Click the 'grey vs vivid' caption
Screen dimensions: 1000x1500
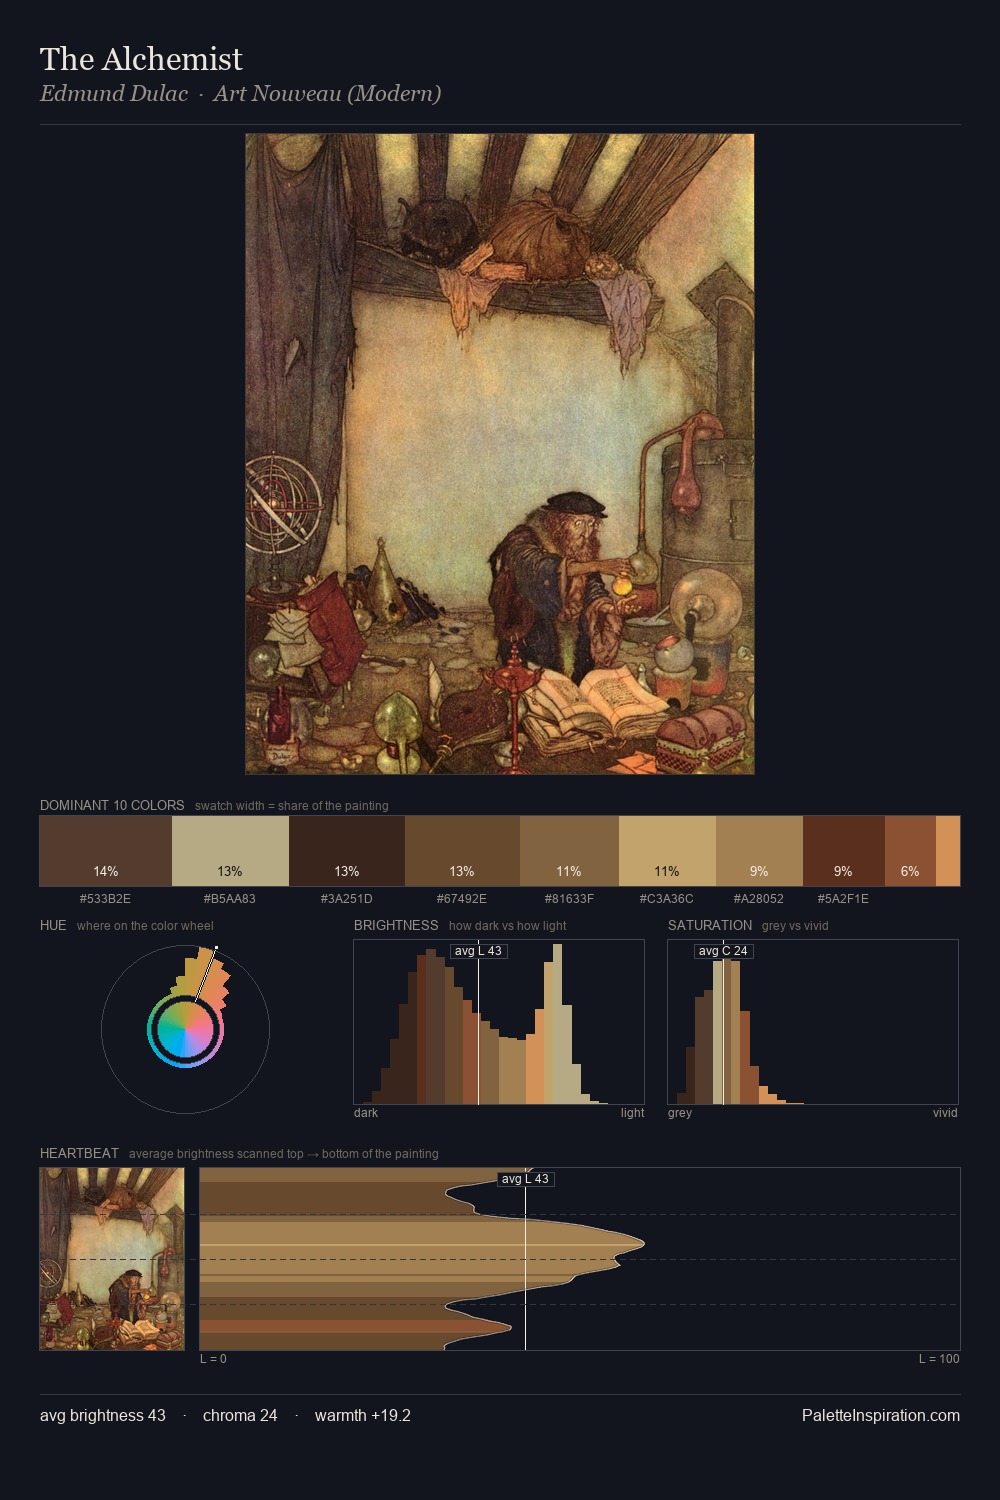point(795,926)
